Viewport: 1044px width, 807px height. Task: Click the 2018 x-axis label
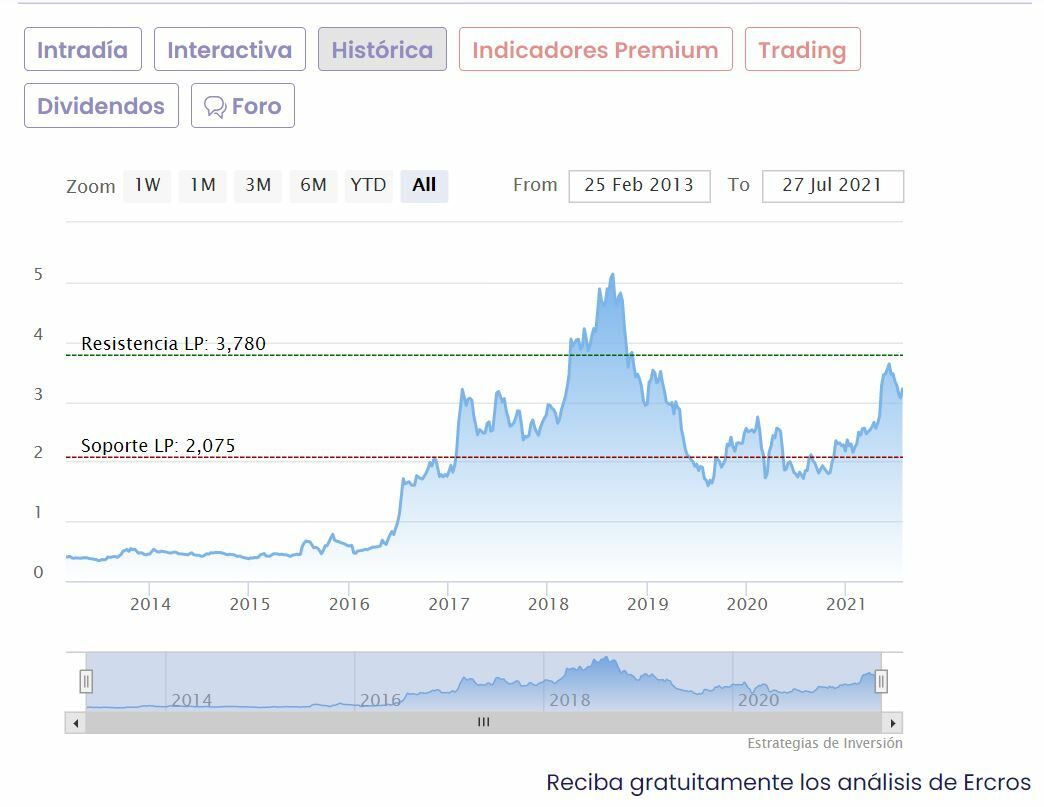[548, 604]
